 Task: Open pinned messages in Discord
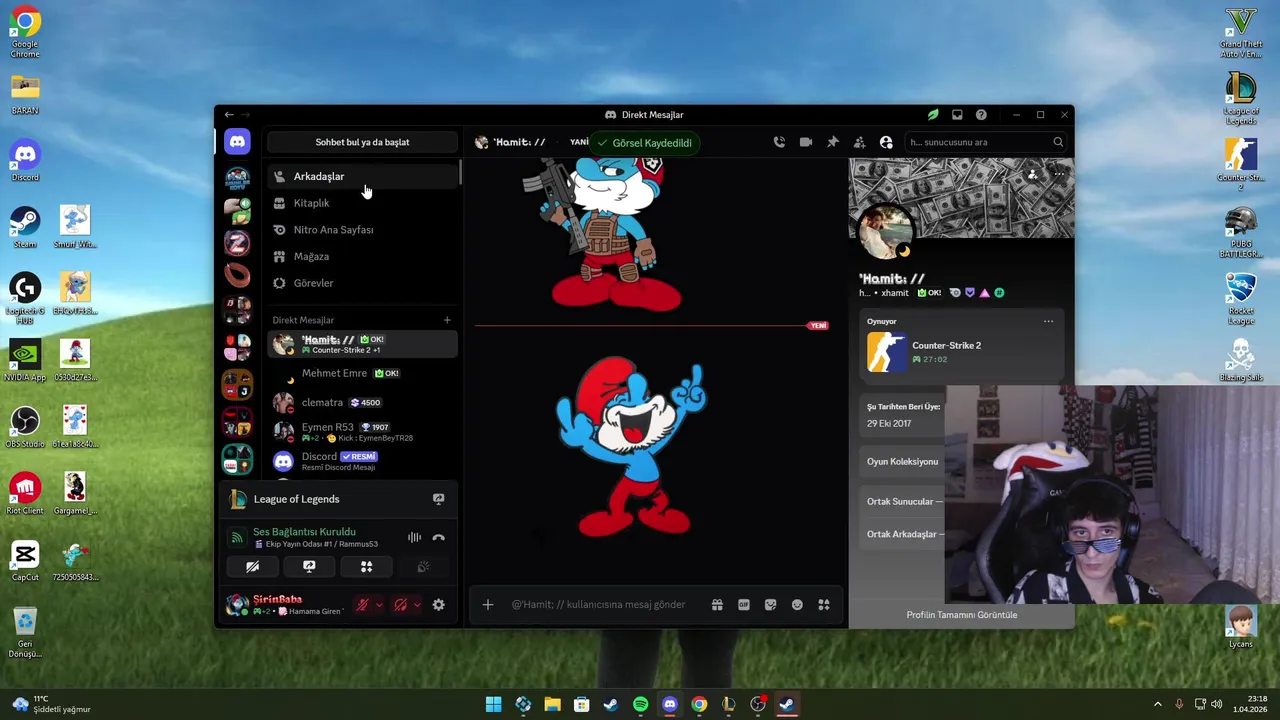click(832, 142)
